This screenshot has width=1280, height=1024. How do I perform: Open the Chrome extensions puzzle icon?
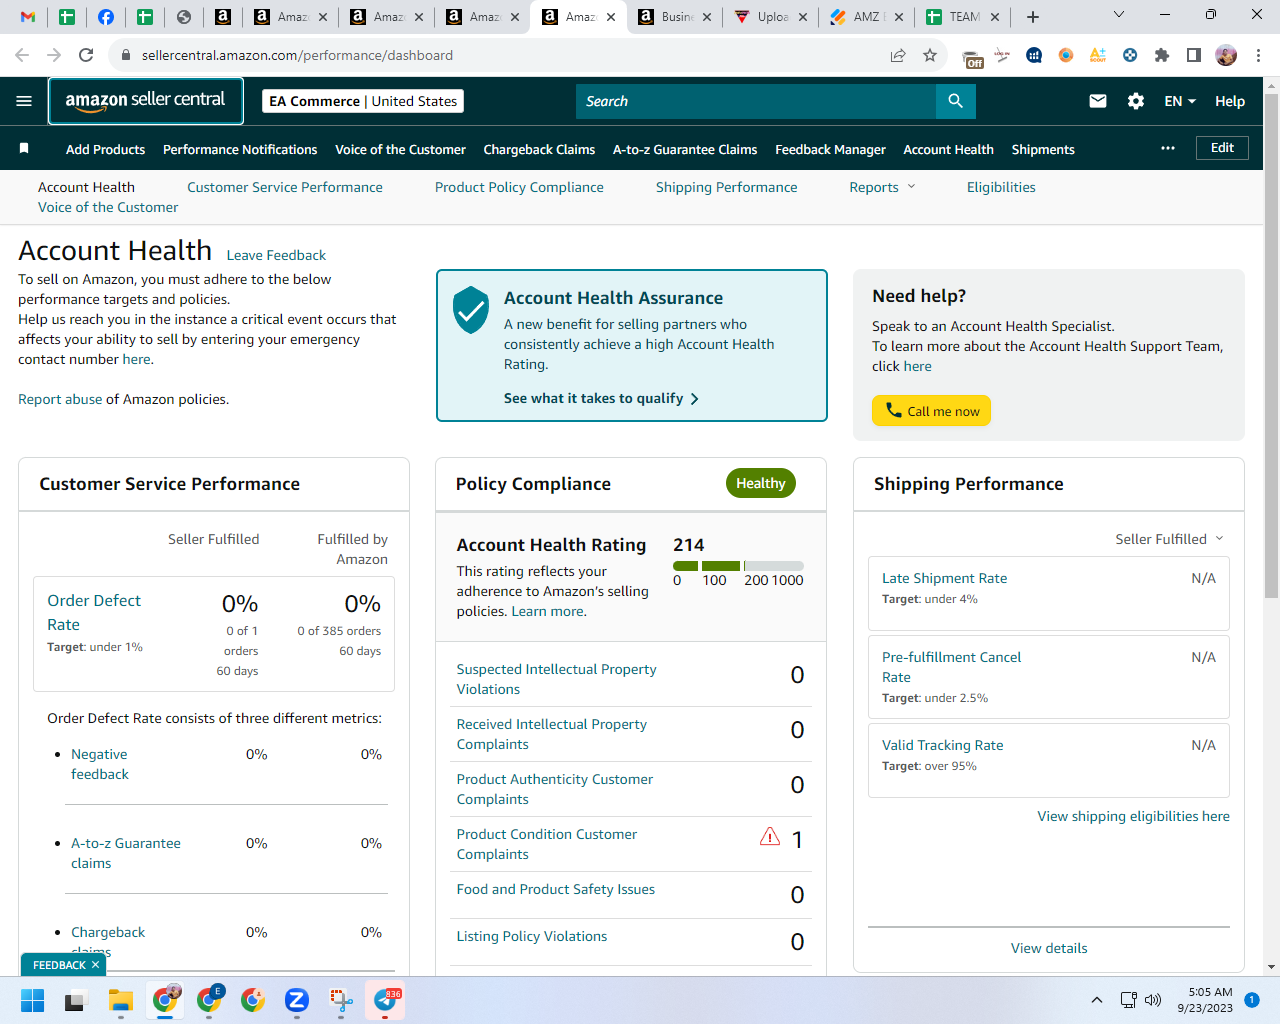pos(1162,55)
